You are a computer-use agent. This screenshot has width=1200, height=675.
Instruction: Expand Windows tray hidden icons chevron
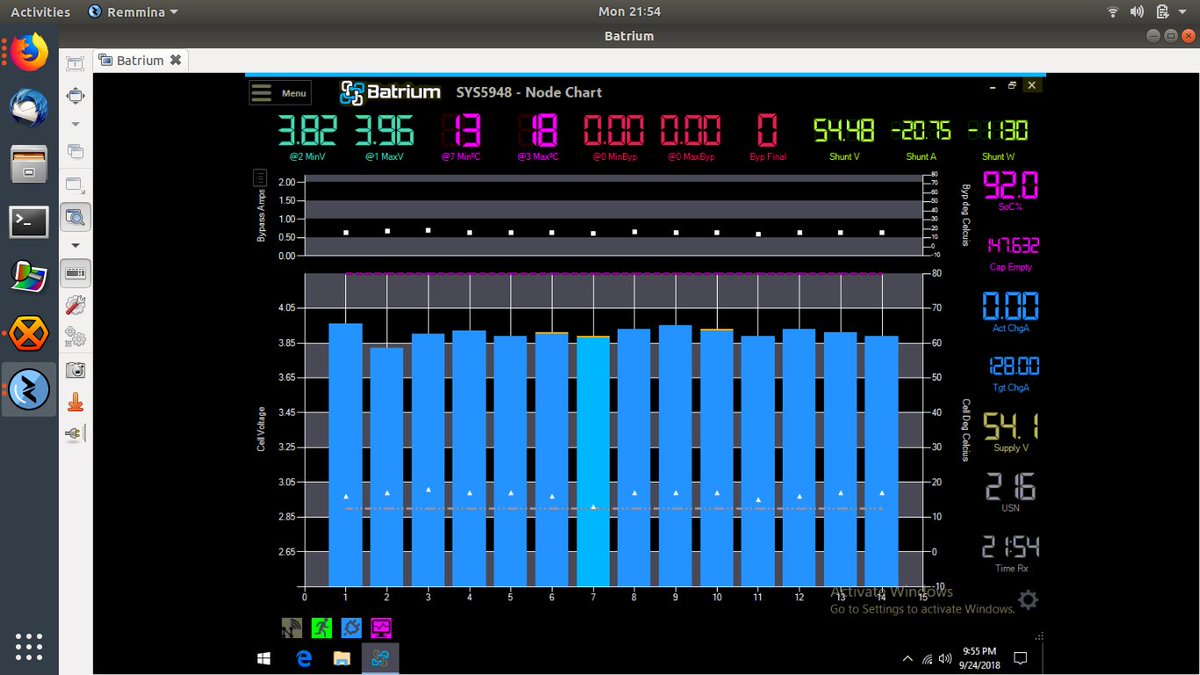[x=907, y=658]
